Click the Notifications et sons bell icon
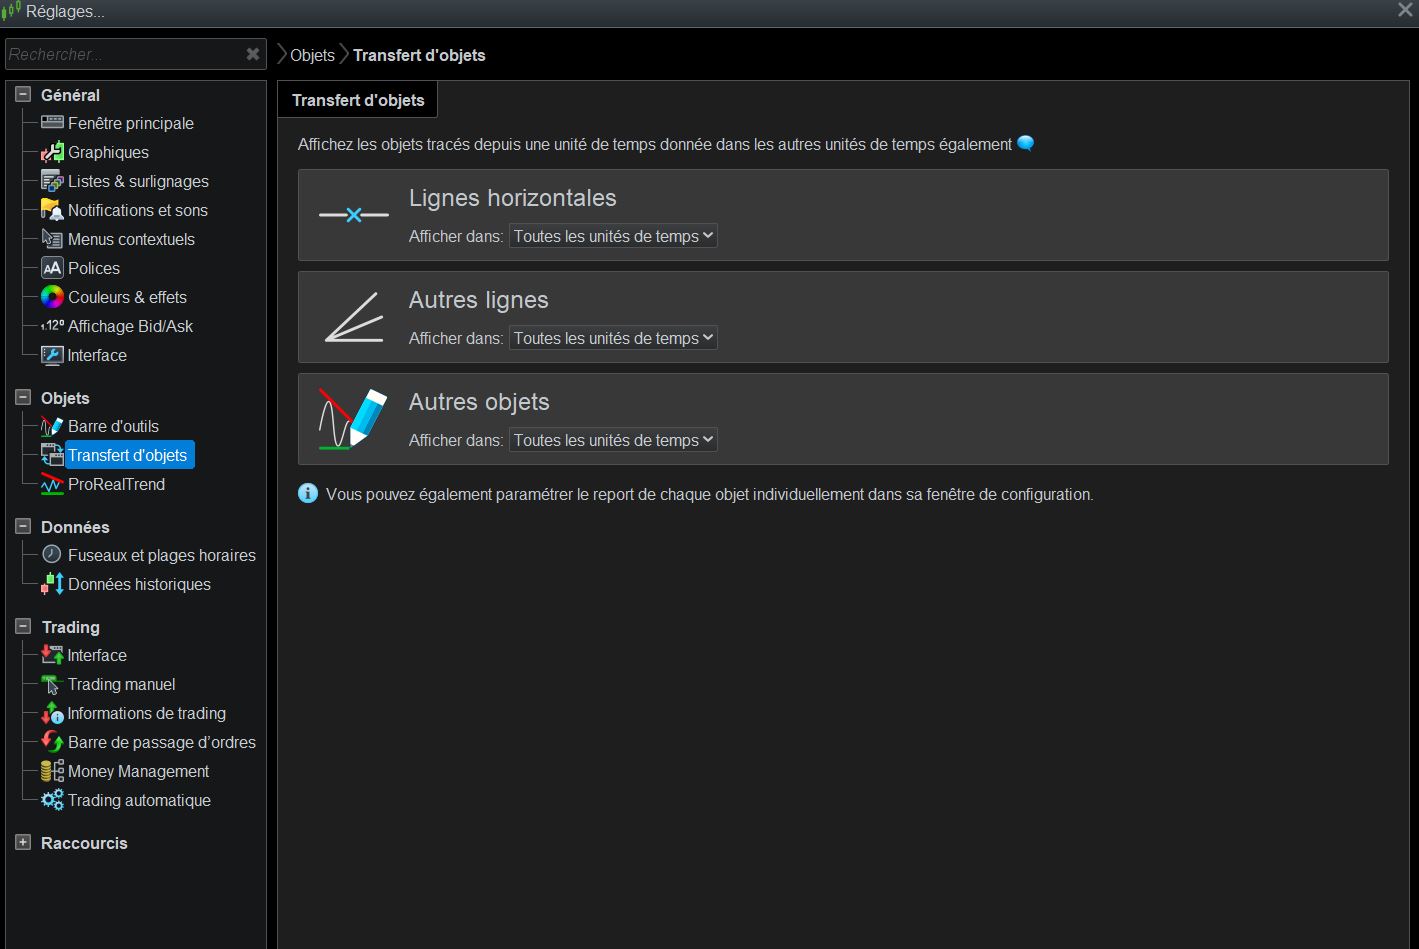 point(52,210)
